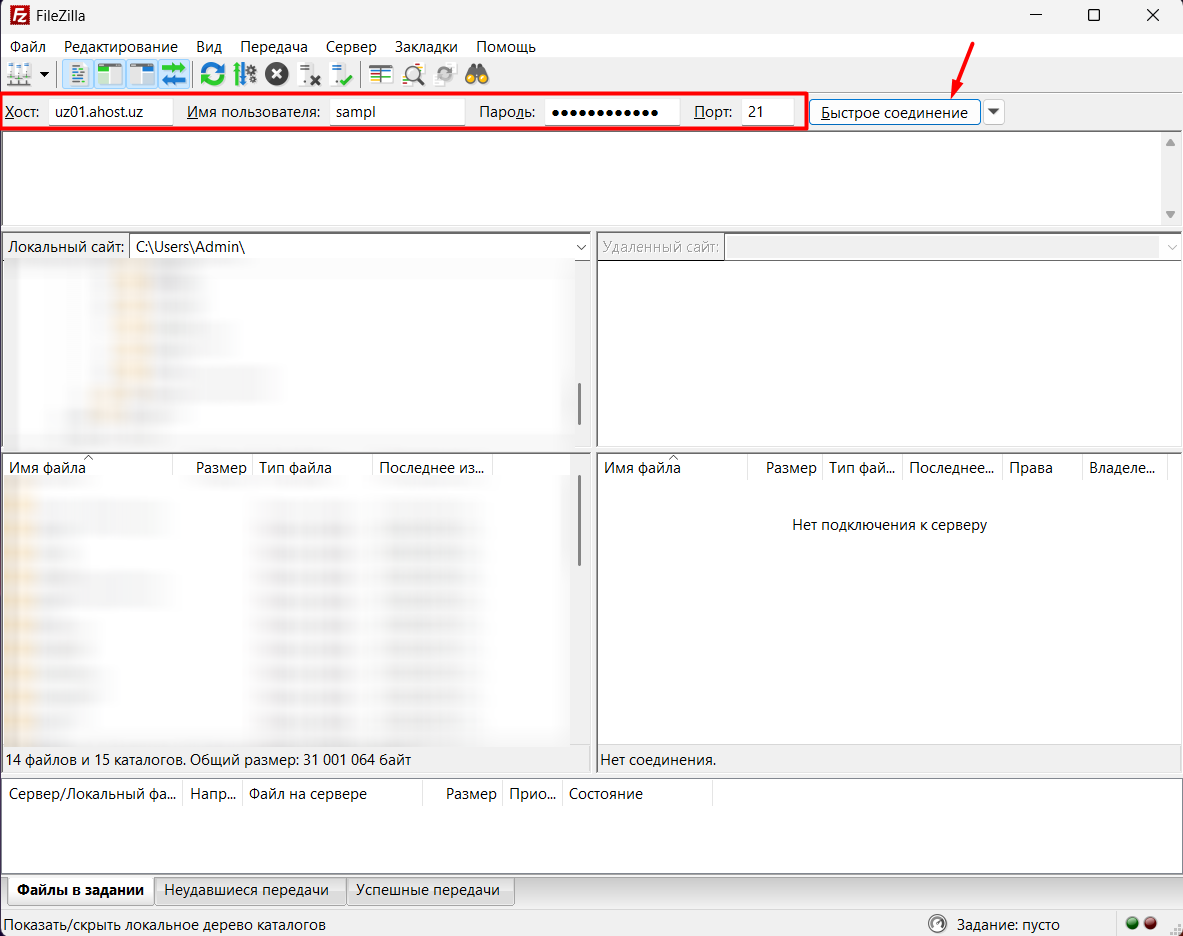Click the local tree vertical scrollbar thumb

579,404
